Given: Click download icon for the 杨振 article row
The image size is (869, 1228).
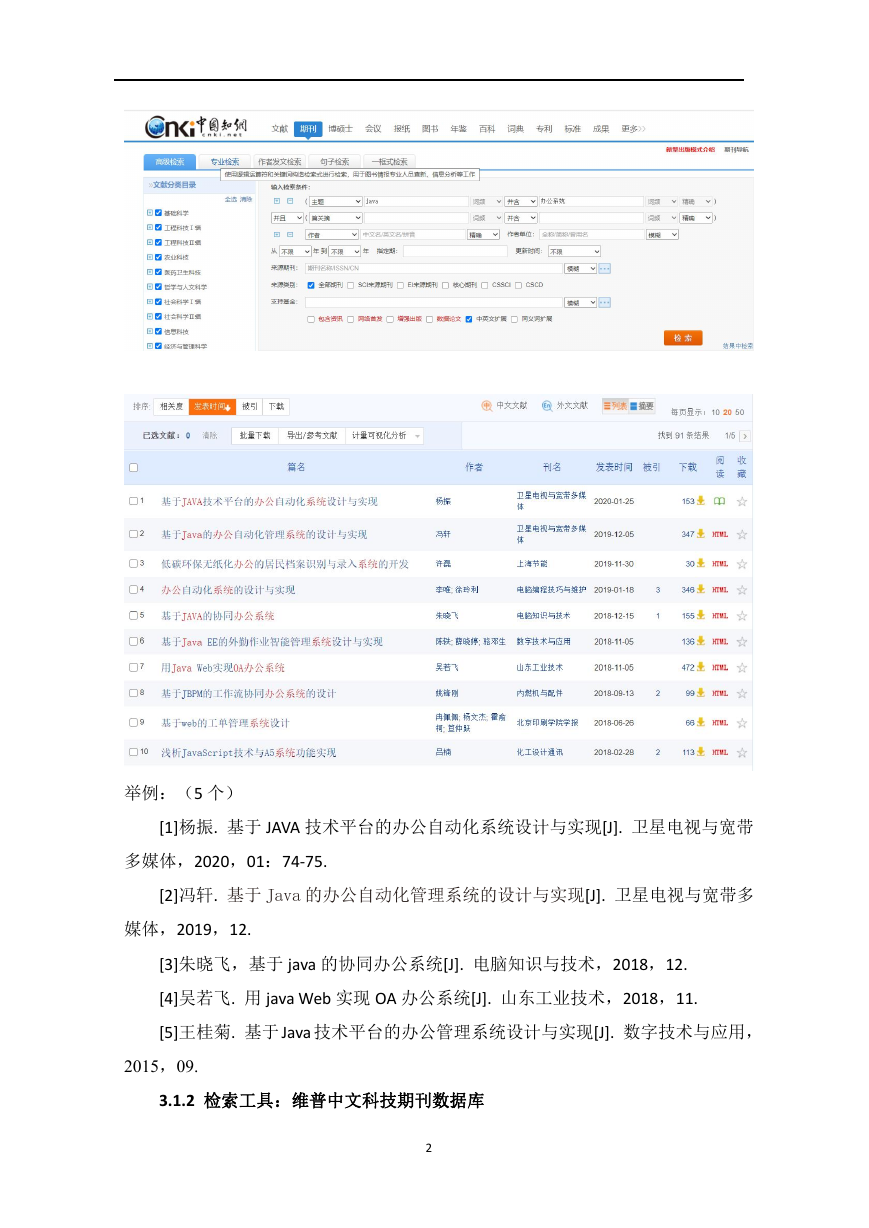Looking at the screenshot, I should (x=702, y=501).
